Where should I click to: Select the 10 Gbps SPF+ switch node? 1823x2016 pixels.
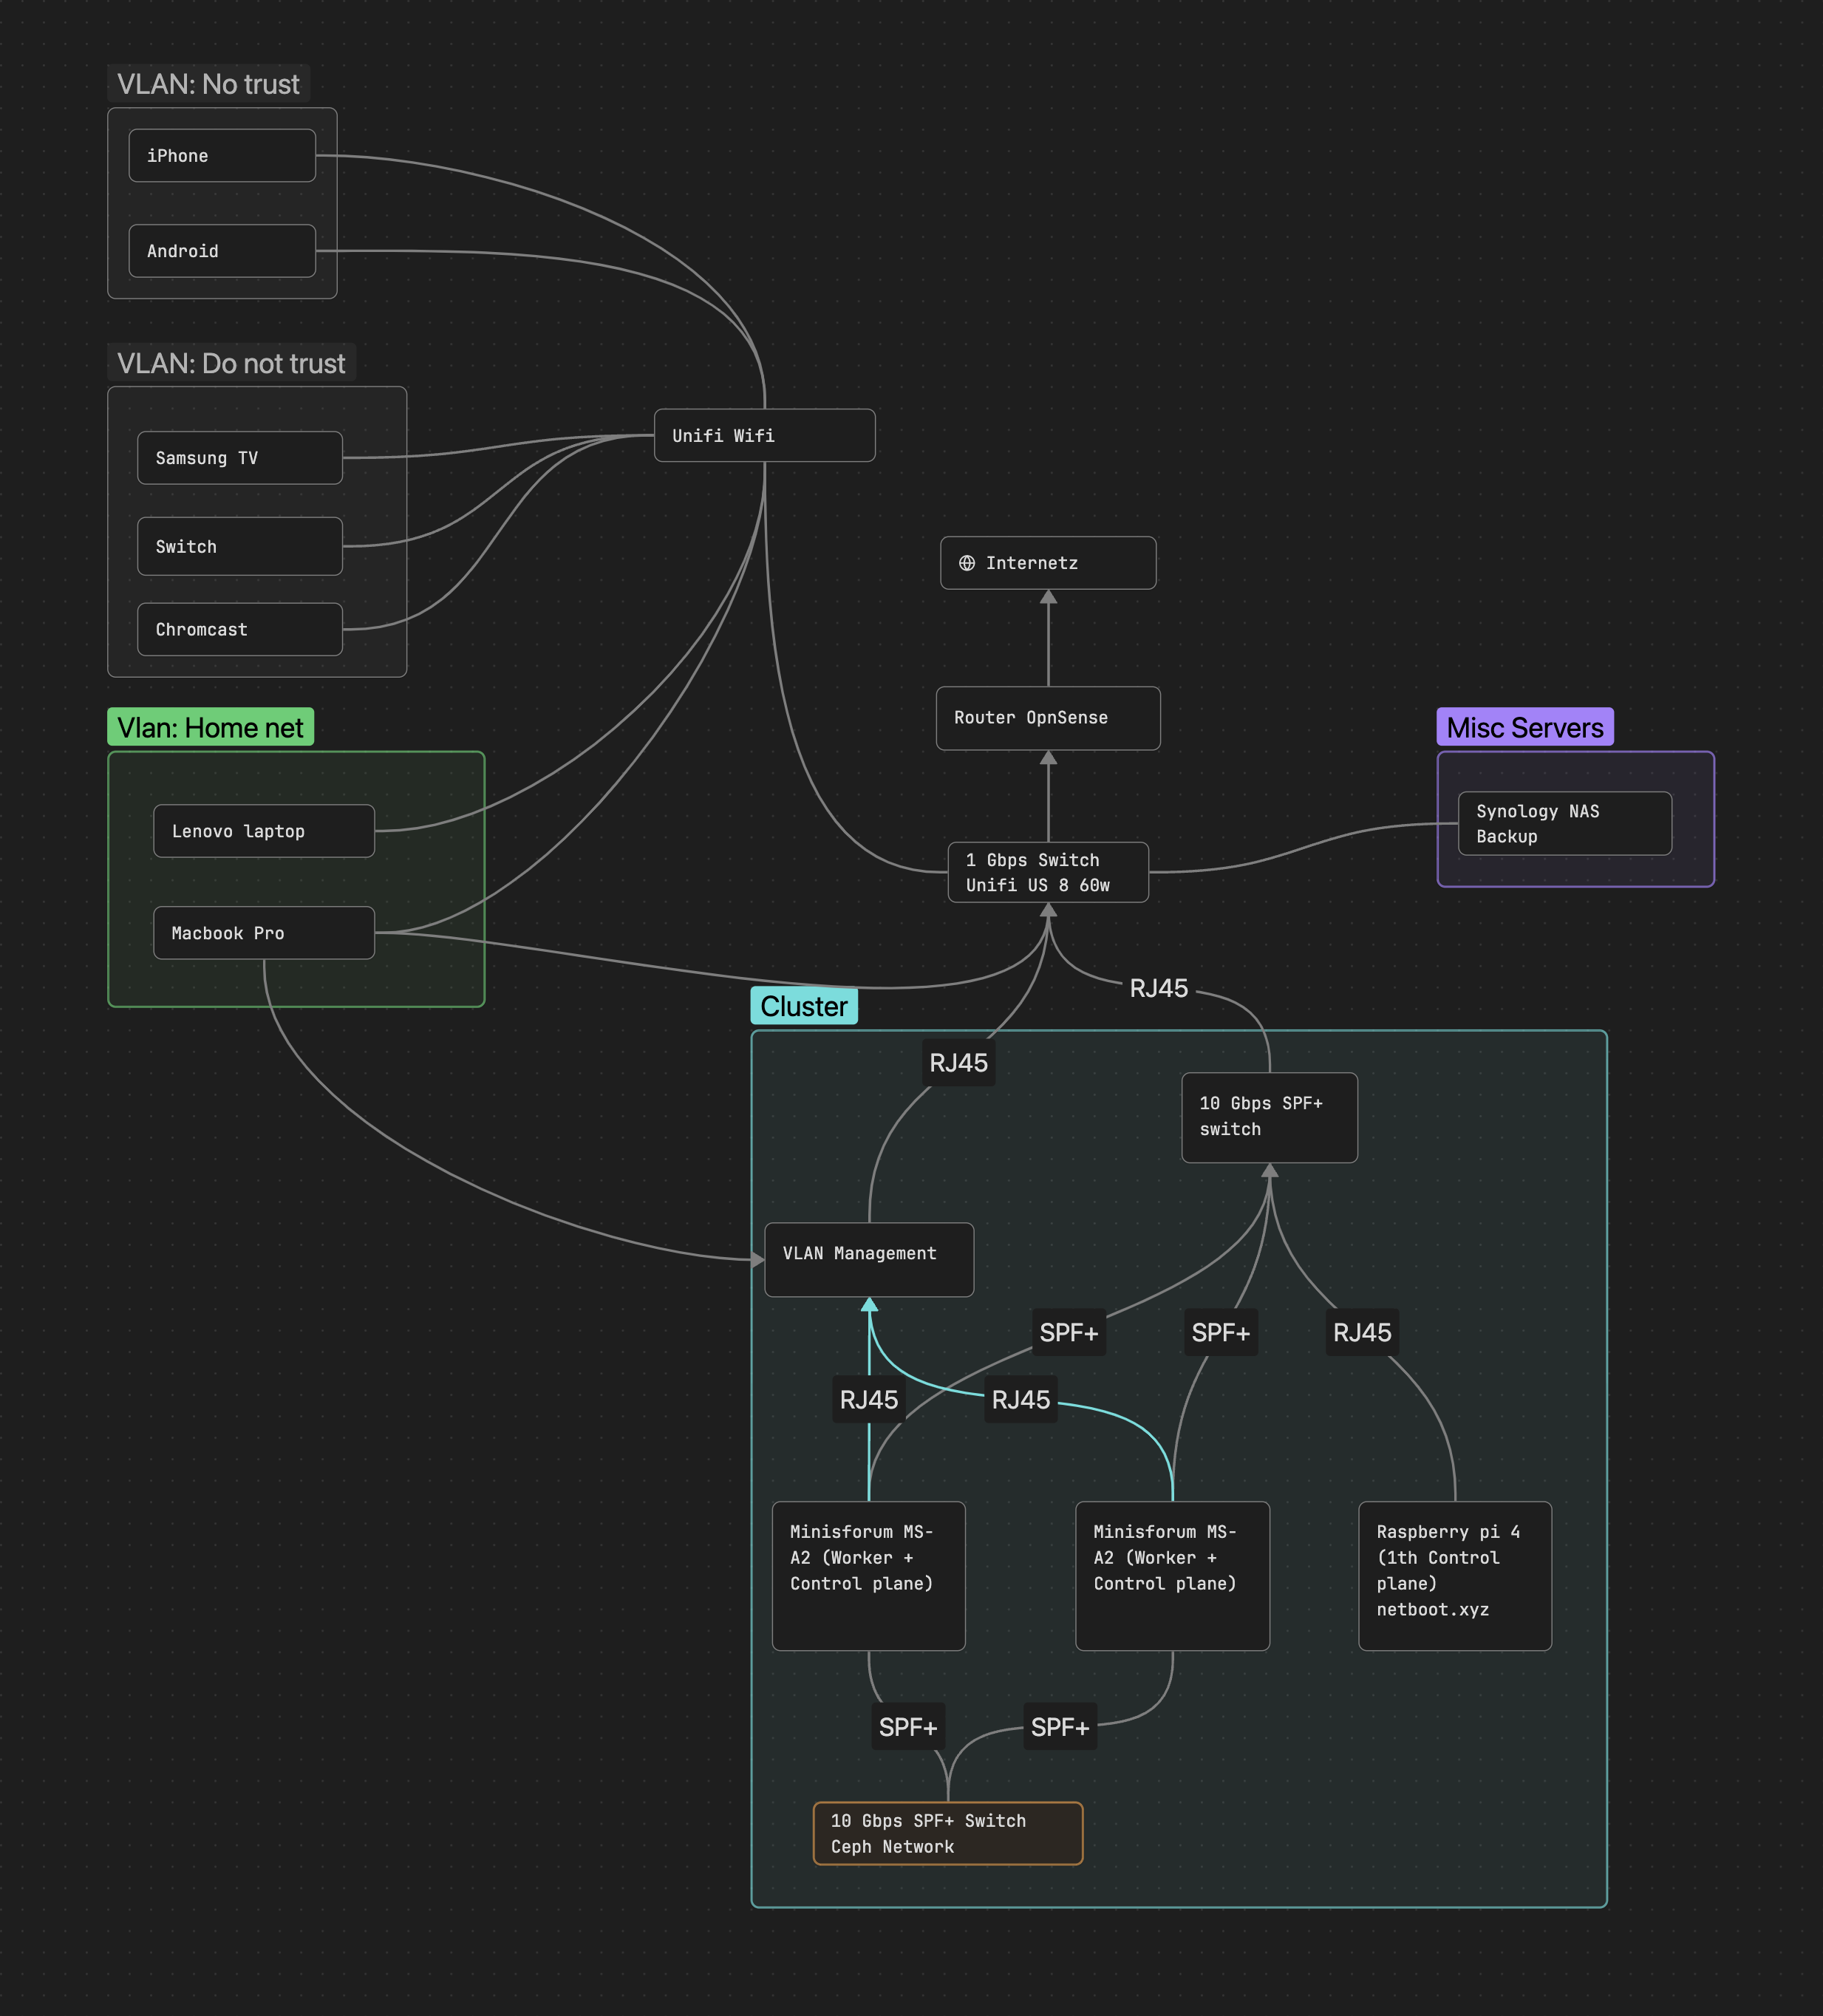pos(1268,1117)
